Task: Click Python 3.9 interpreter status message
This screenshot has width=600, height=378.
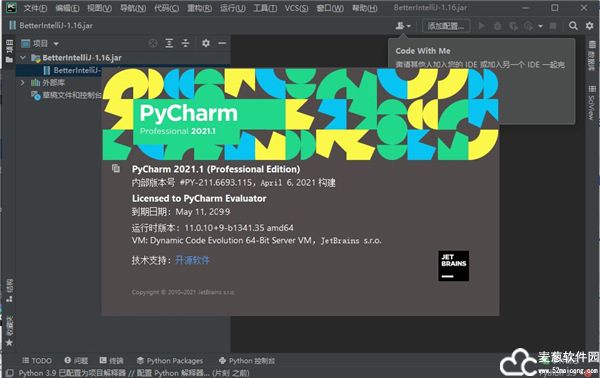Action: pos(134,373)
